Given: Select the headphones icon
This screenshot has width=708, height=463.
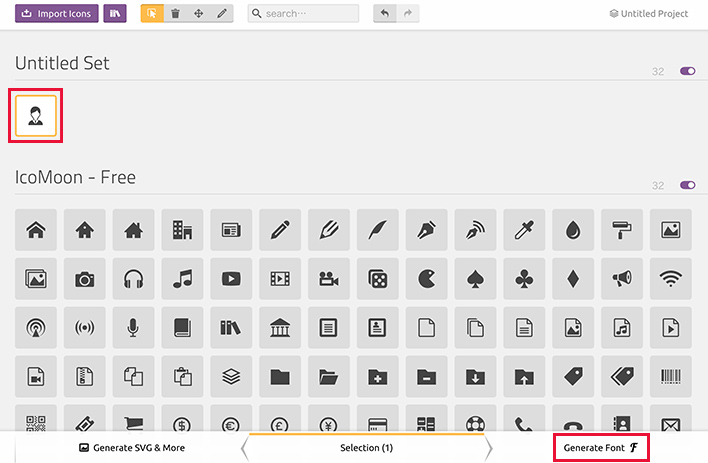Looking at the screenshot, I should (x=133, y=279).
